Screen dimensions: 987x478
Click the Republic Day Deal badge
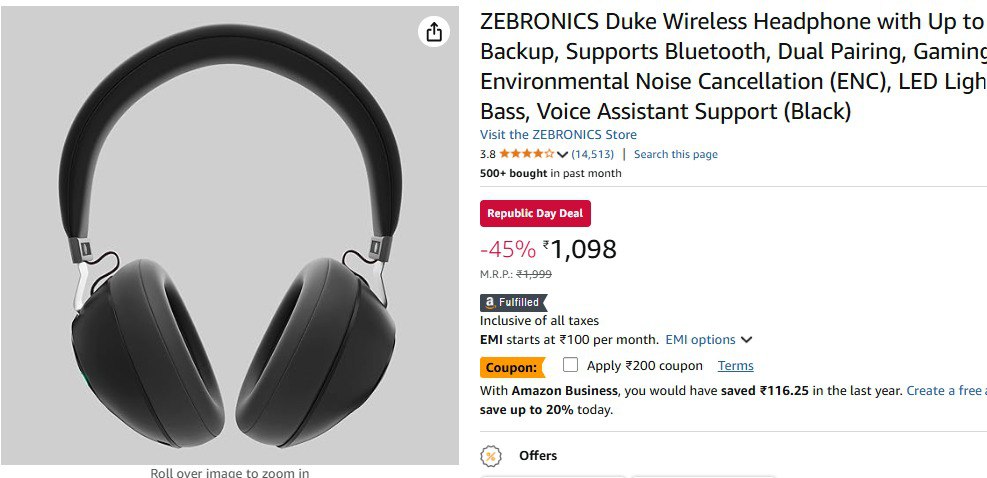(535, 213)
